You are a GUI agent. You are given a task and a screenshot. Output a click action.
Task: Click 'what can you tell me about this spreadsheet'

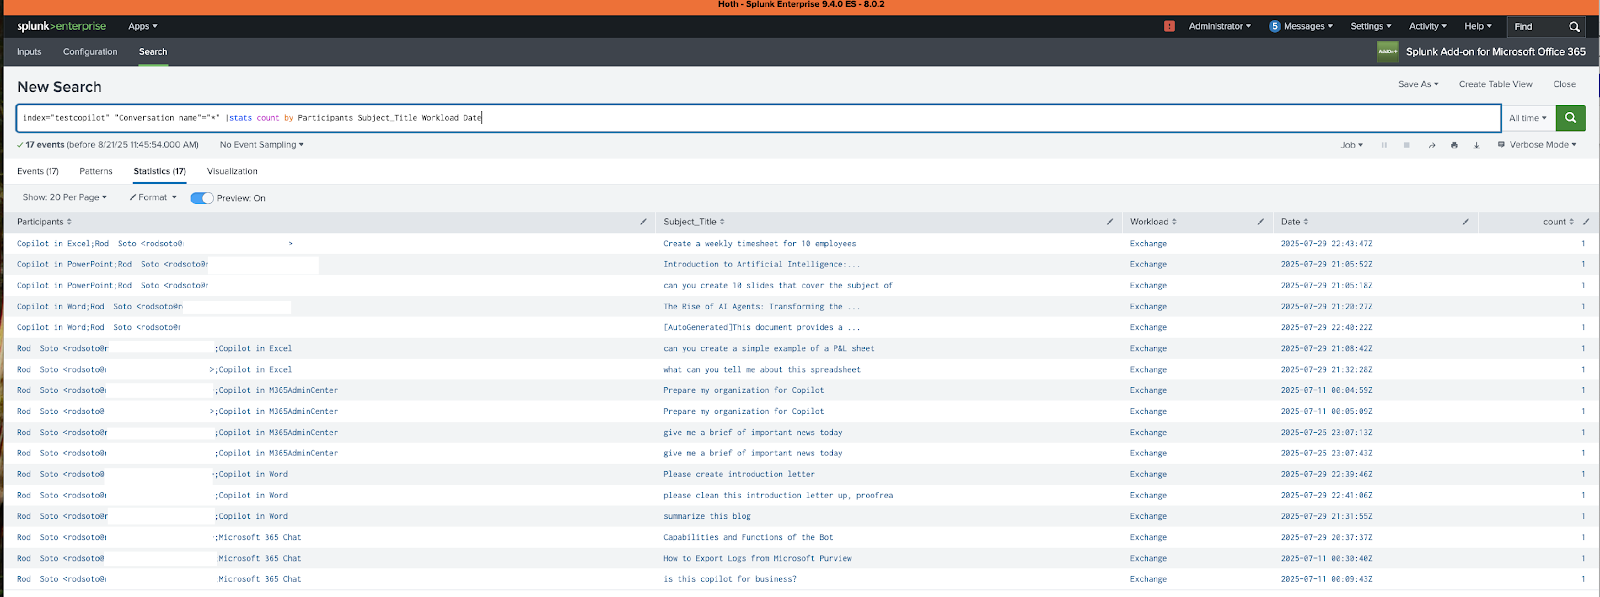[x=761, y=370]
